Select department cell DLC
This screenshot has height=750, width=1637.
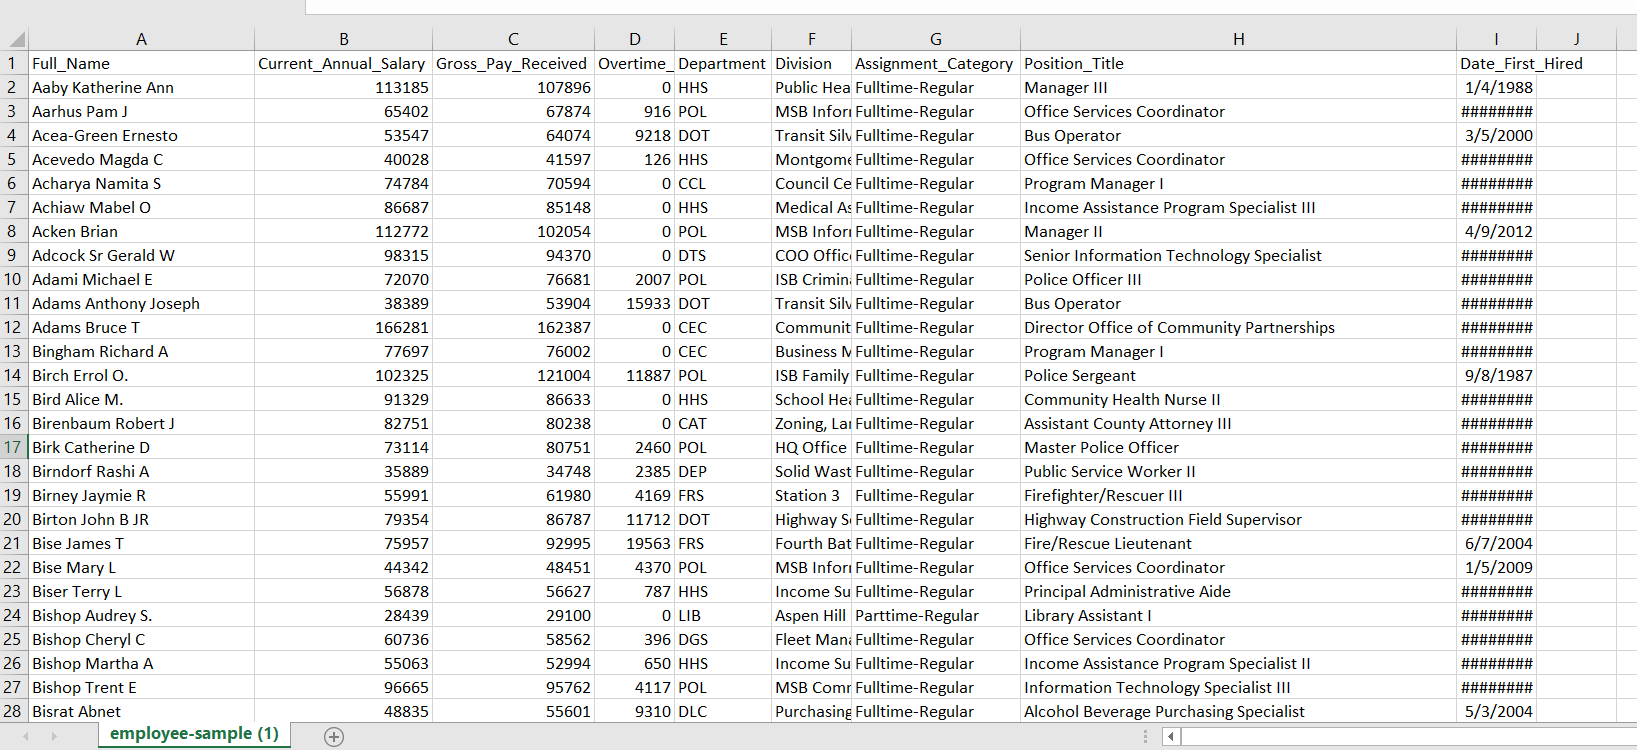[x=723, y=711]
